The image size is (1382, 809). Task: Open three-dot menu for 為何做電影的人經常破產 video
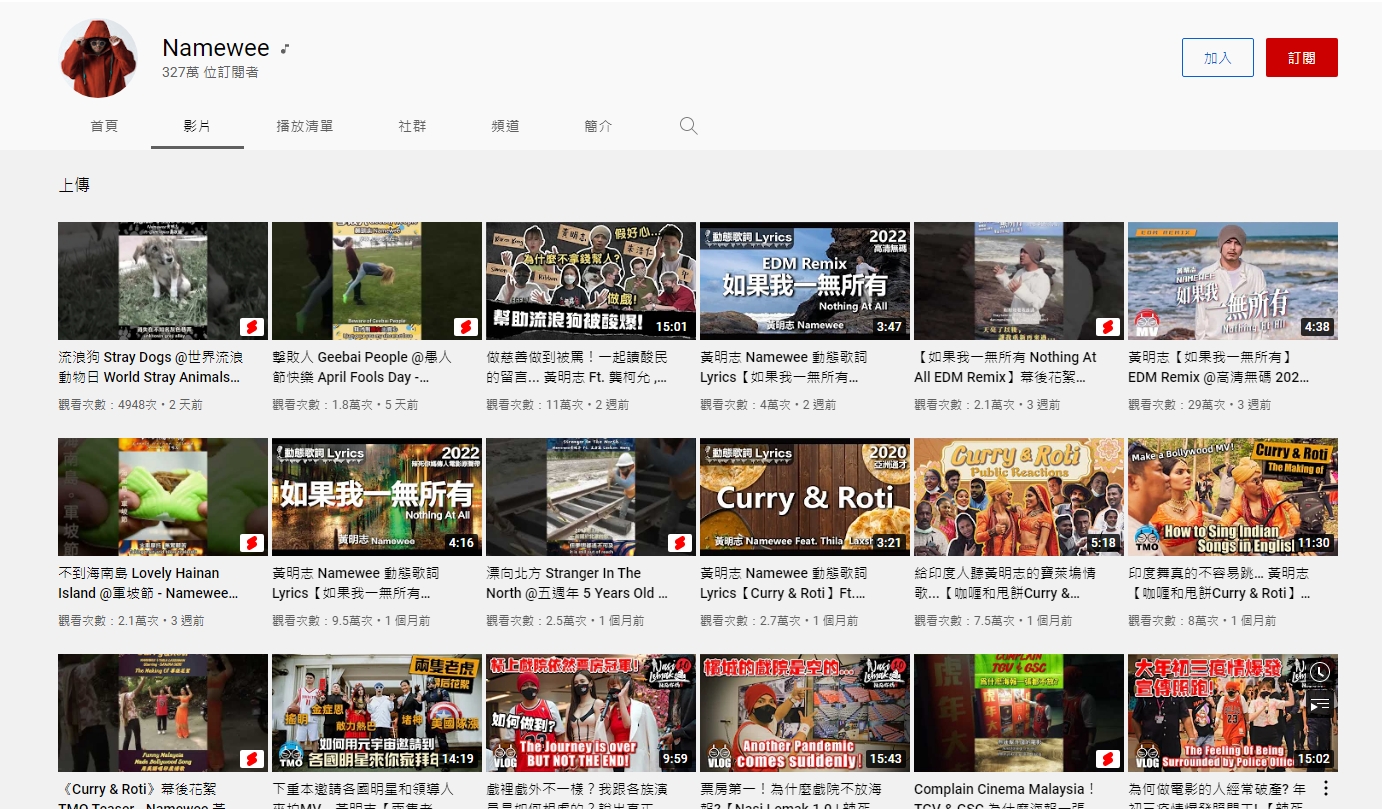pos(1326,788)
